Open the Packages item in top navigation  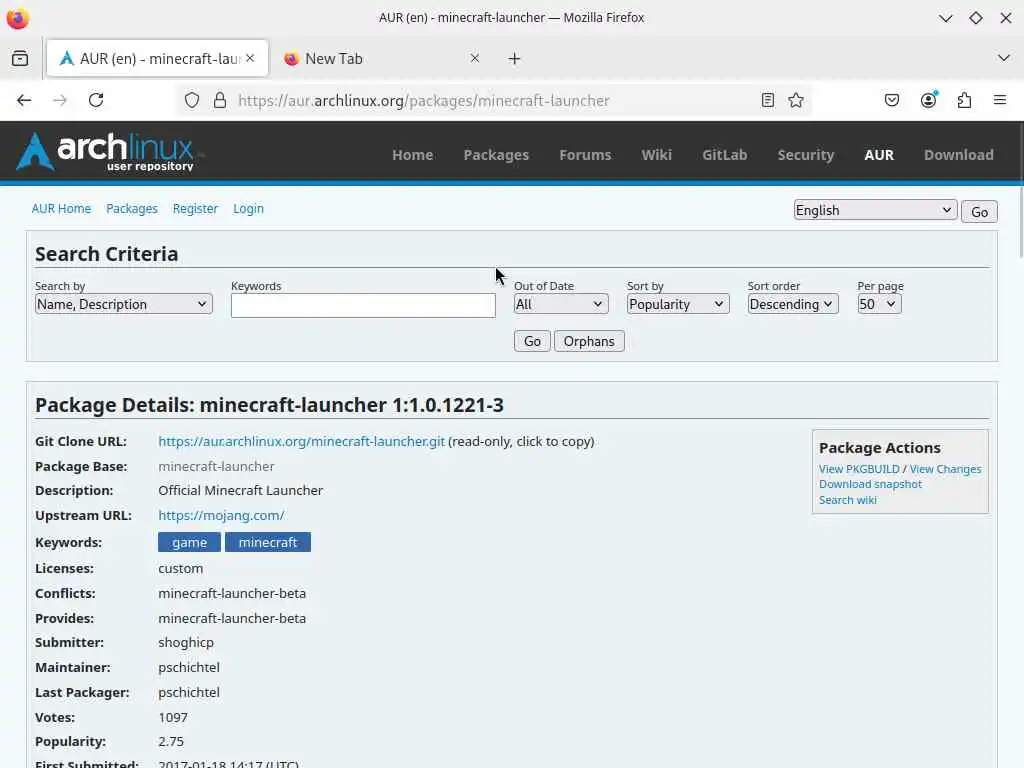coord(496,155)
